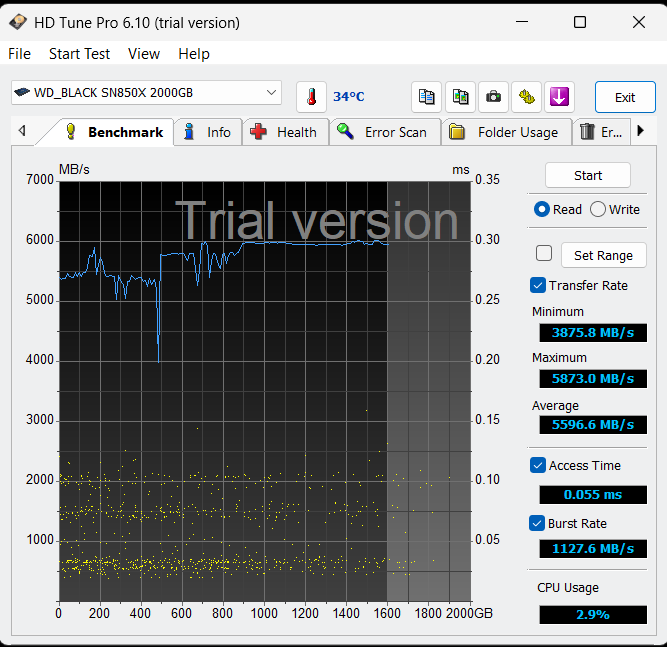Uncheck the Transfer Rate checkbox

click(x=538, y=285)
